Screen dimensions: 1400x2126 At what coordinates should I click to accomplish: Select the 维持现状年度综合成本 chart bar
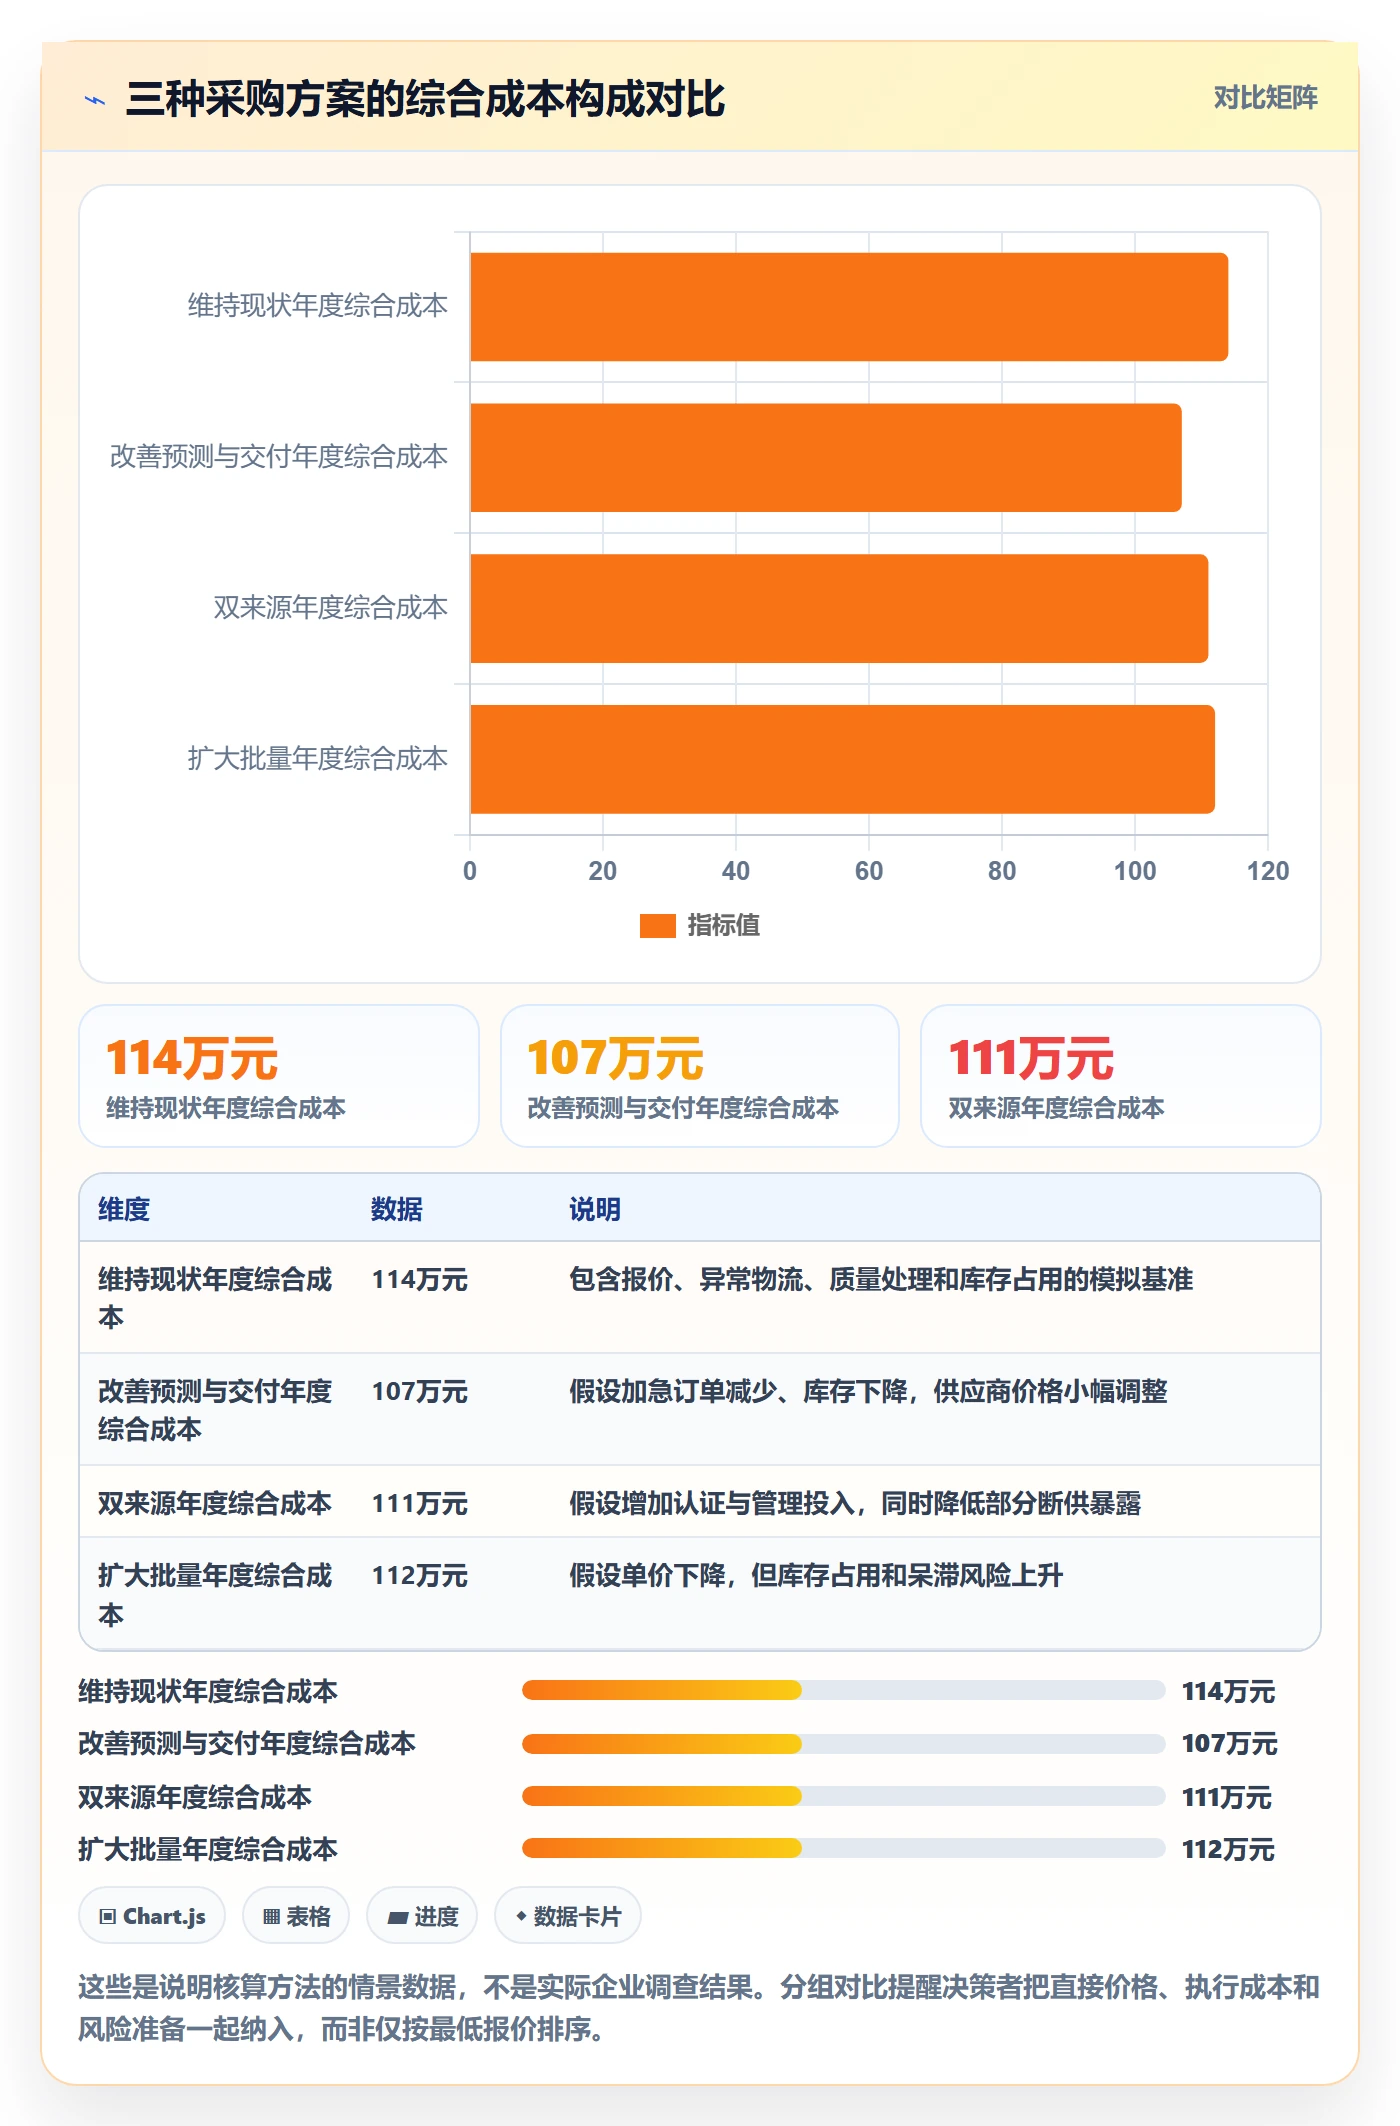tap(849, 307)
